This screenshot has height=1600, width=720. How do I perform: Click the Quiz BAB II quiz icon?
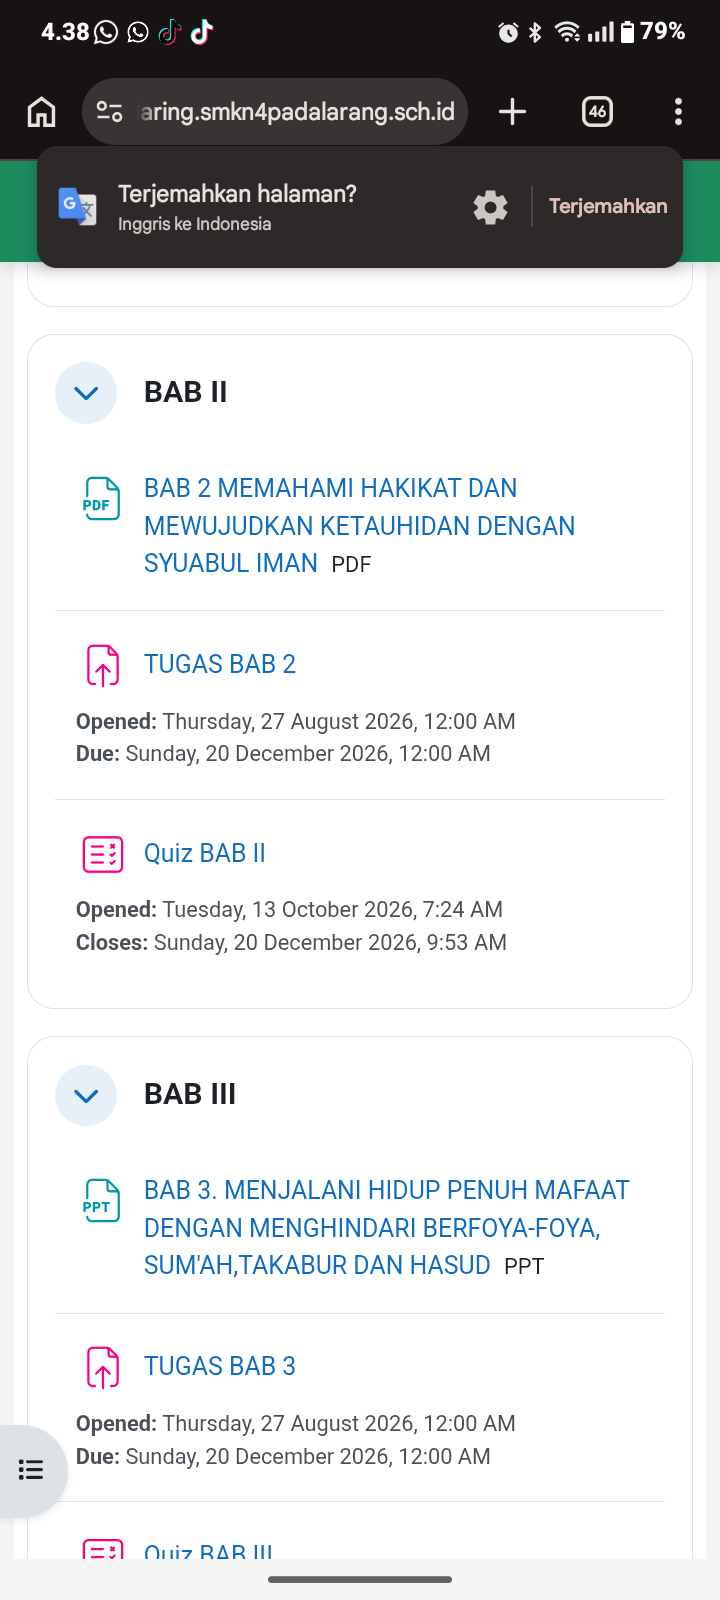pyautogui.click(x=102, y=854)
